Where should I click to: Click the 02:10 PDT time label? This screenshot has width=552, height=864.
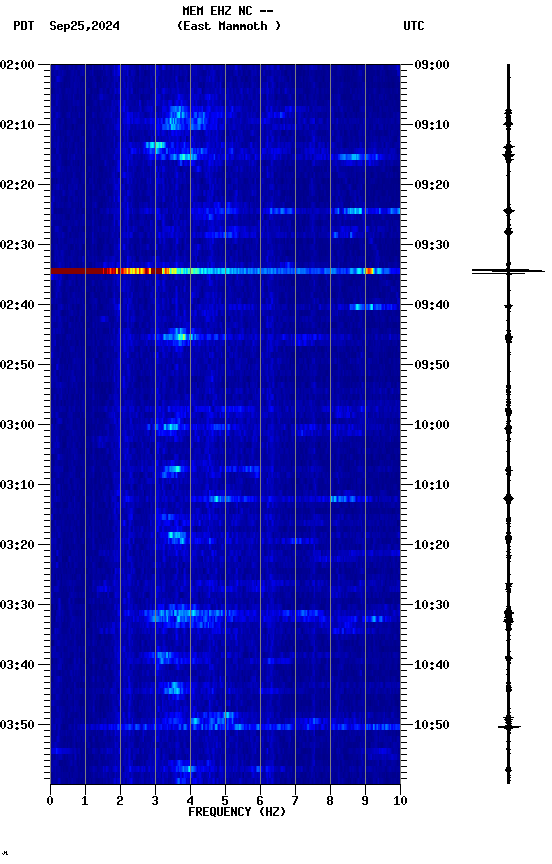click(17, 125)
